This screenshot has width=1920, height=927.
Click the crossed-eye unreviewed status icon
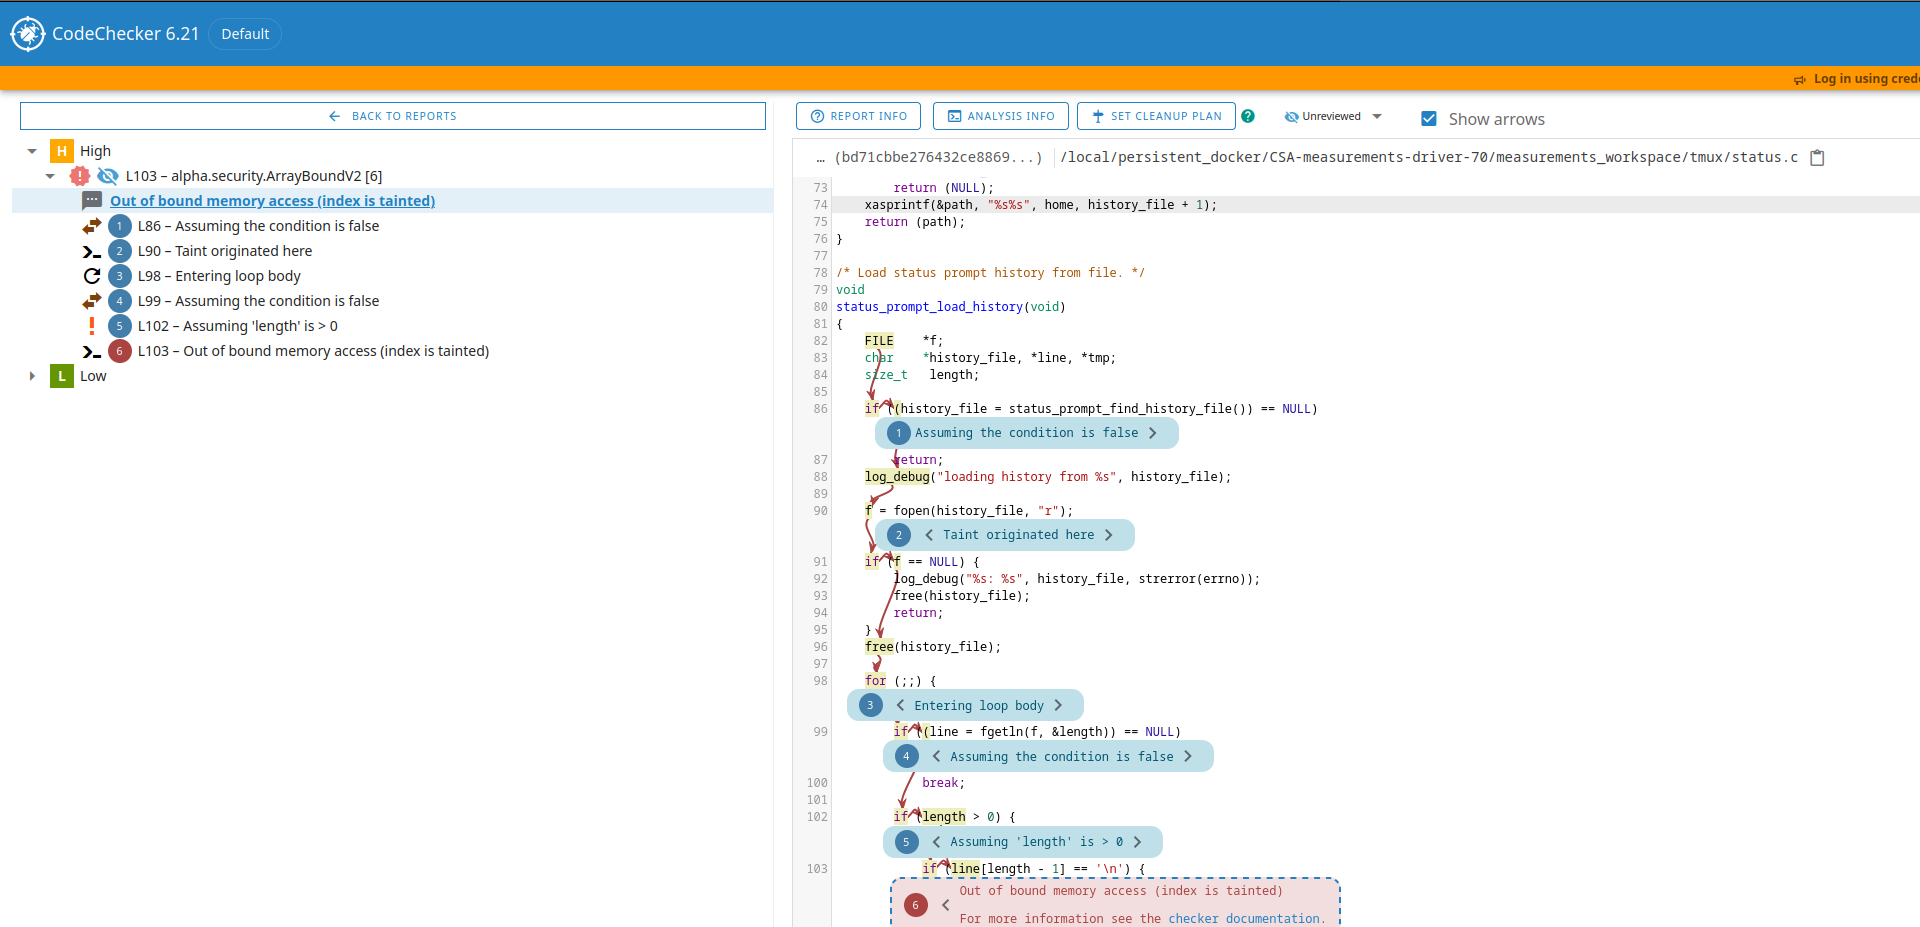tap(107, 176)
